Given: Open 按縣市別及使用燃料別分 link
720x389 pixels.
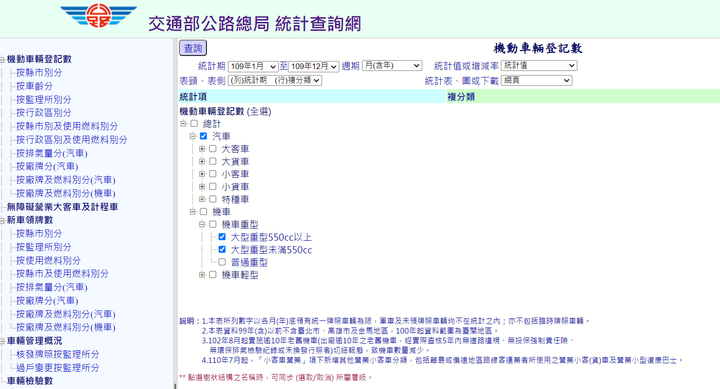Looking at the screenshot, I should point(67,126).
